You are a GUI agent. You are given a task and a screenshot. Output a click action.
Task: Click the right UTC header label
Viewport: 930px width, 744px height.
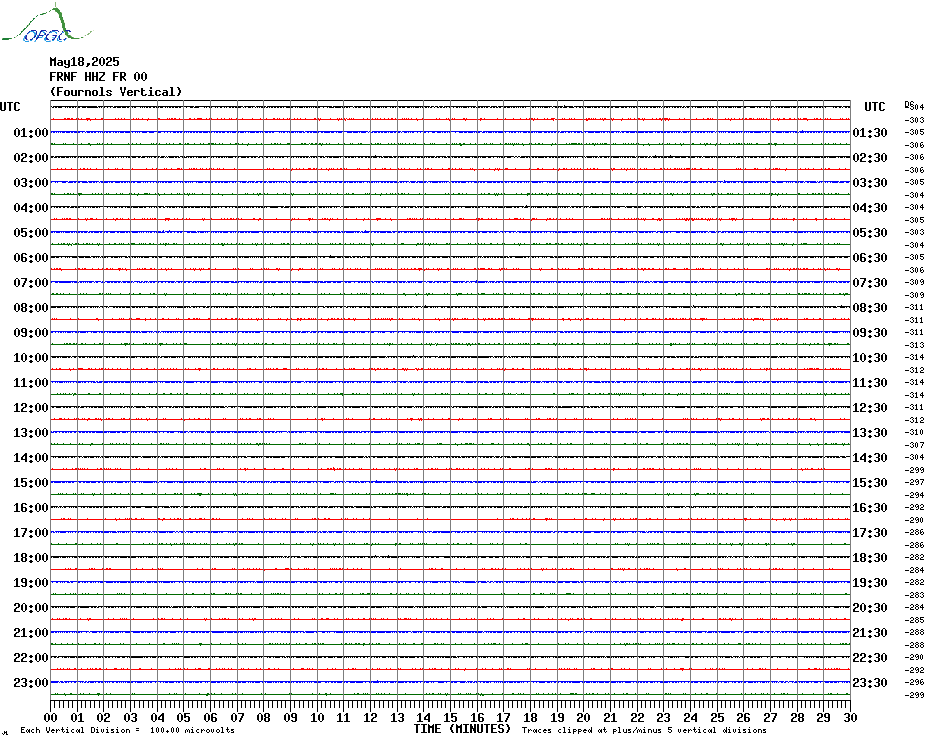click(x=874, y=107)
